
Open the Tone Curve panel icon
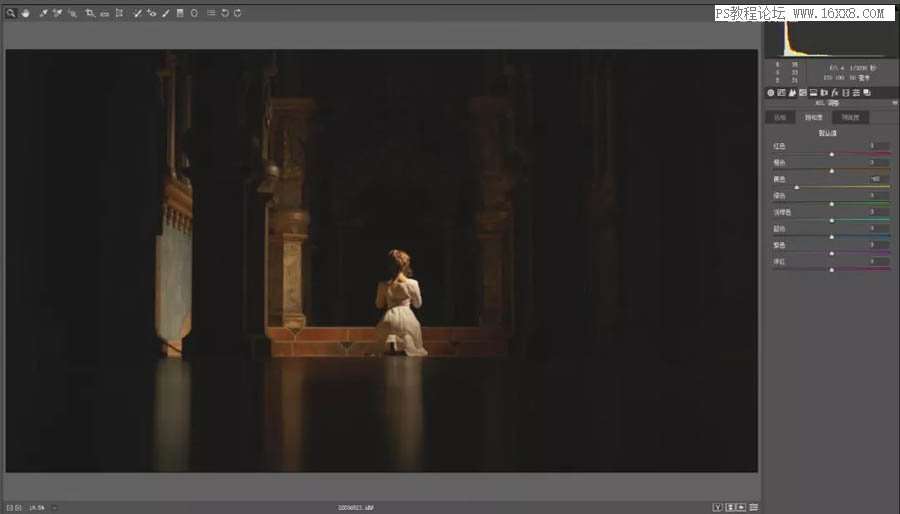(x=781, y=92)
